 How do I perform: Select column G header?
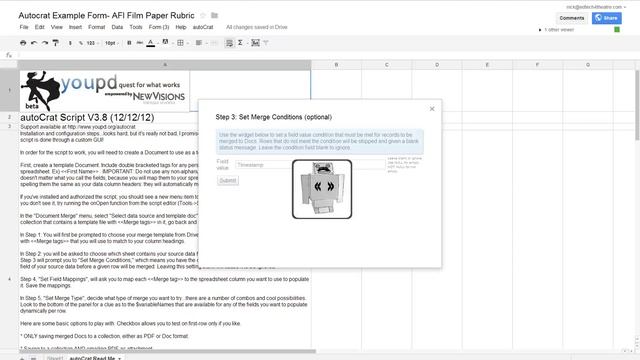[x=588, y=64]
